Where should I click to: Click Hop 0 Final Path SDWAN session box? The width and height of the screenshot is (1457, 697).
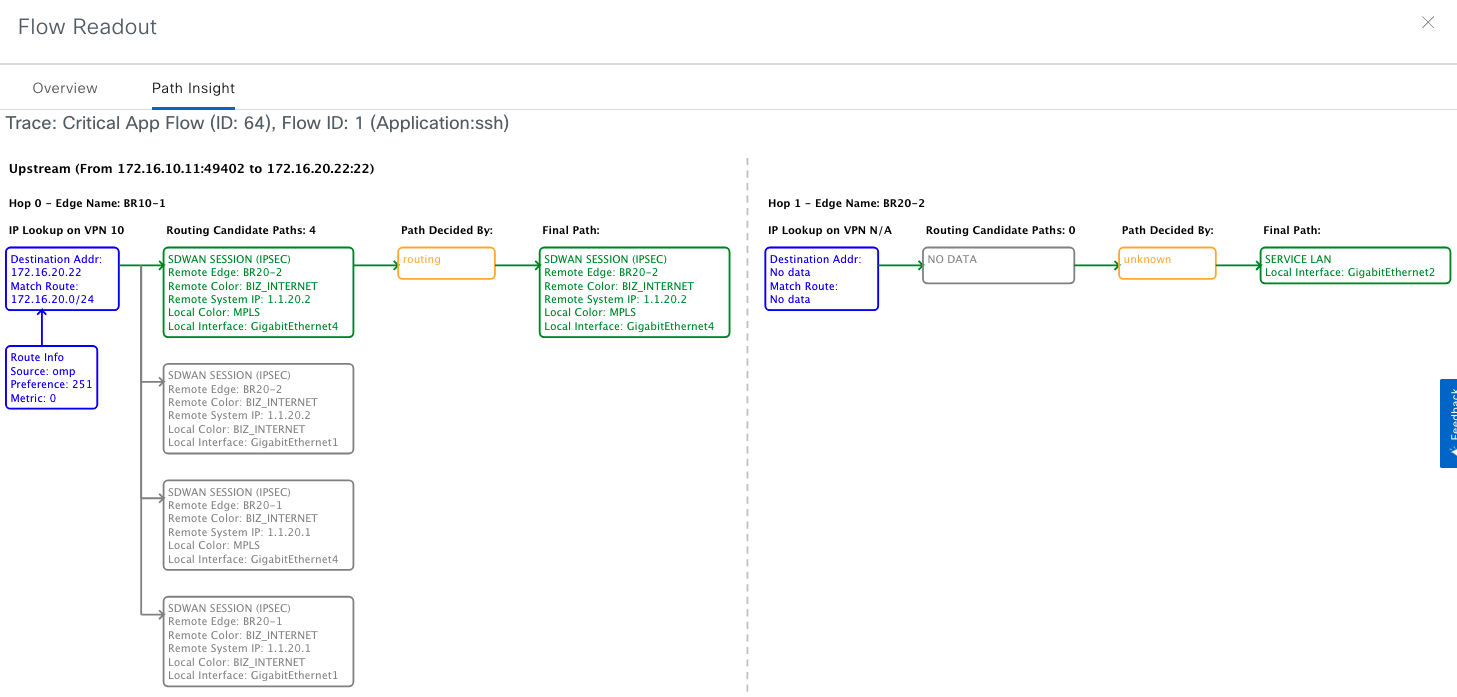634,292
